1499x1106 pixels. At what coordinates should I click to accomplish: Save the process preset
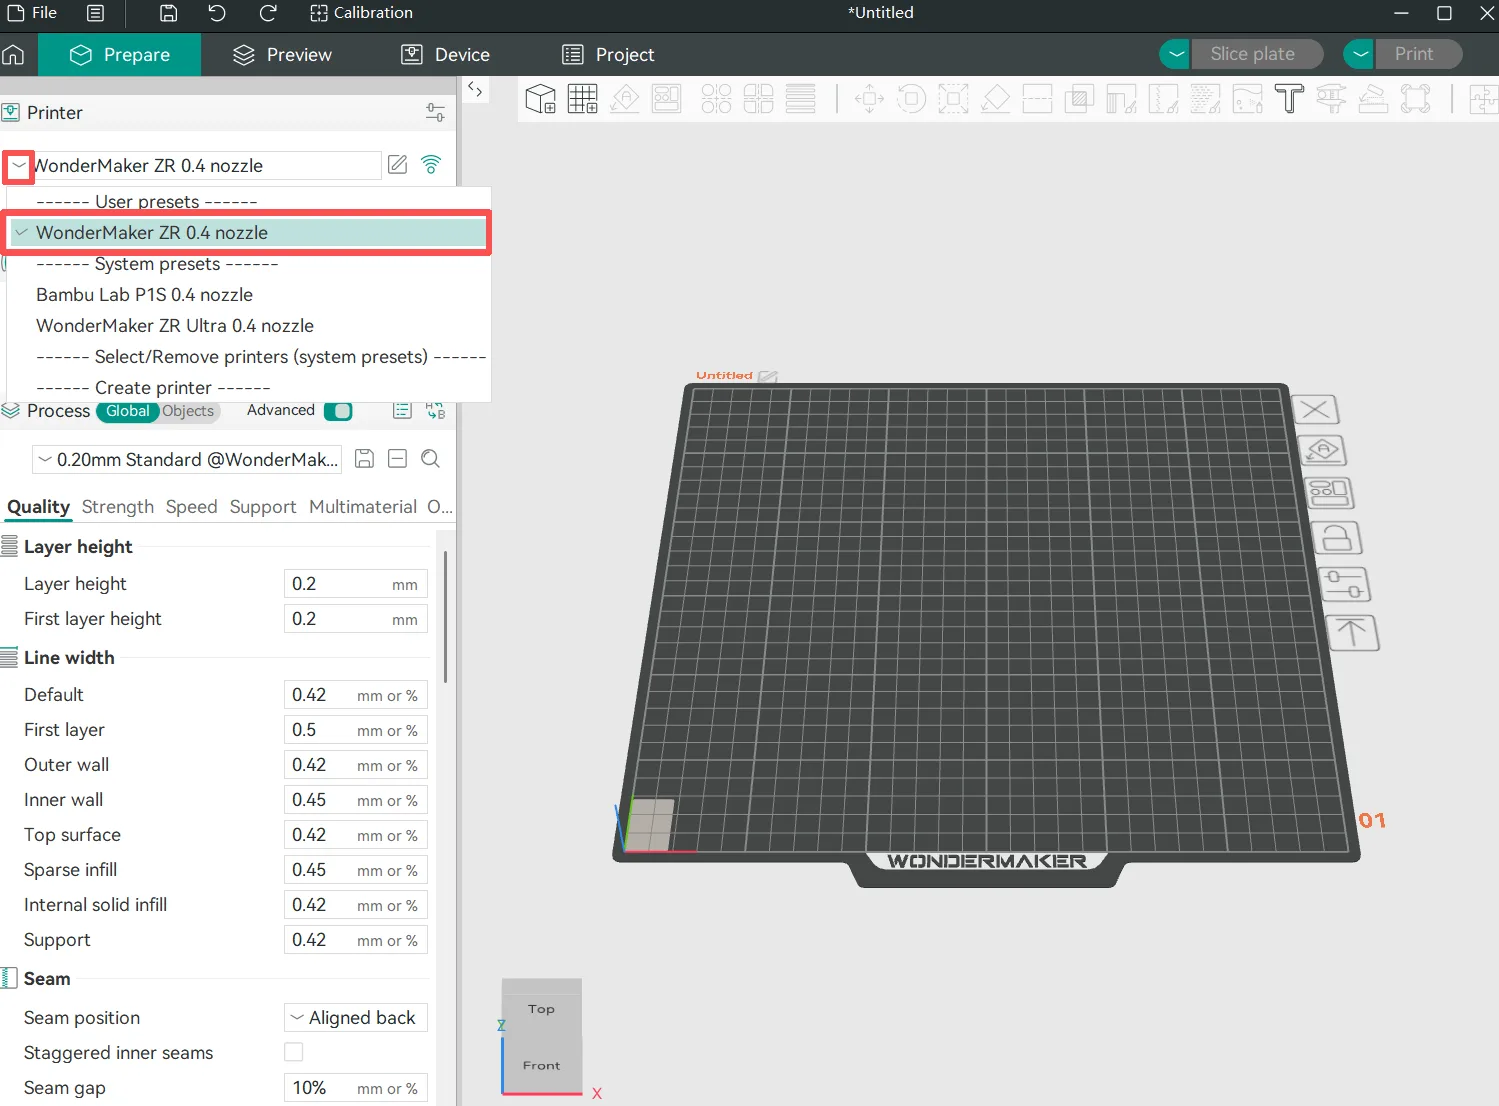pos(365,459)
